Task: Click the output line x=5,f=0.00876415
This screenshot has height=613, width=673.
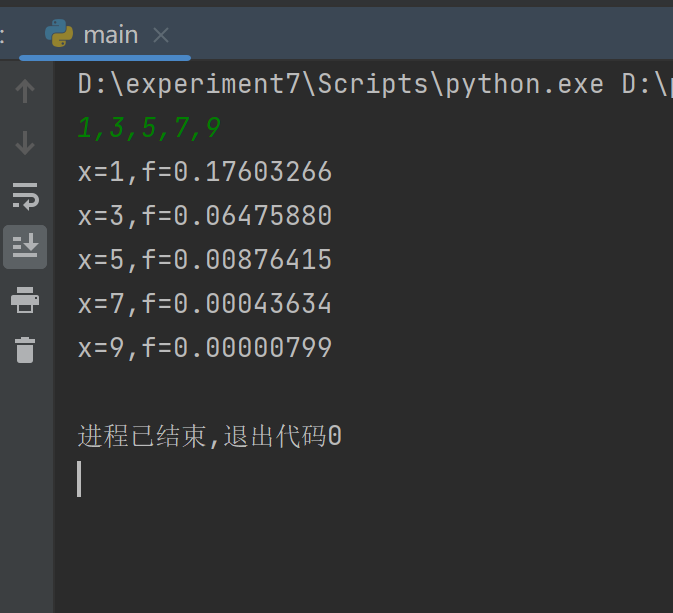Action: coord(205,260)
